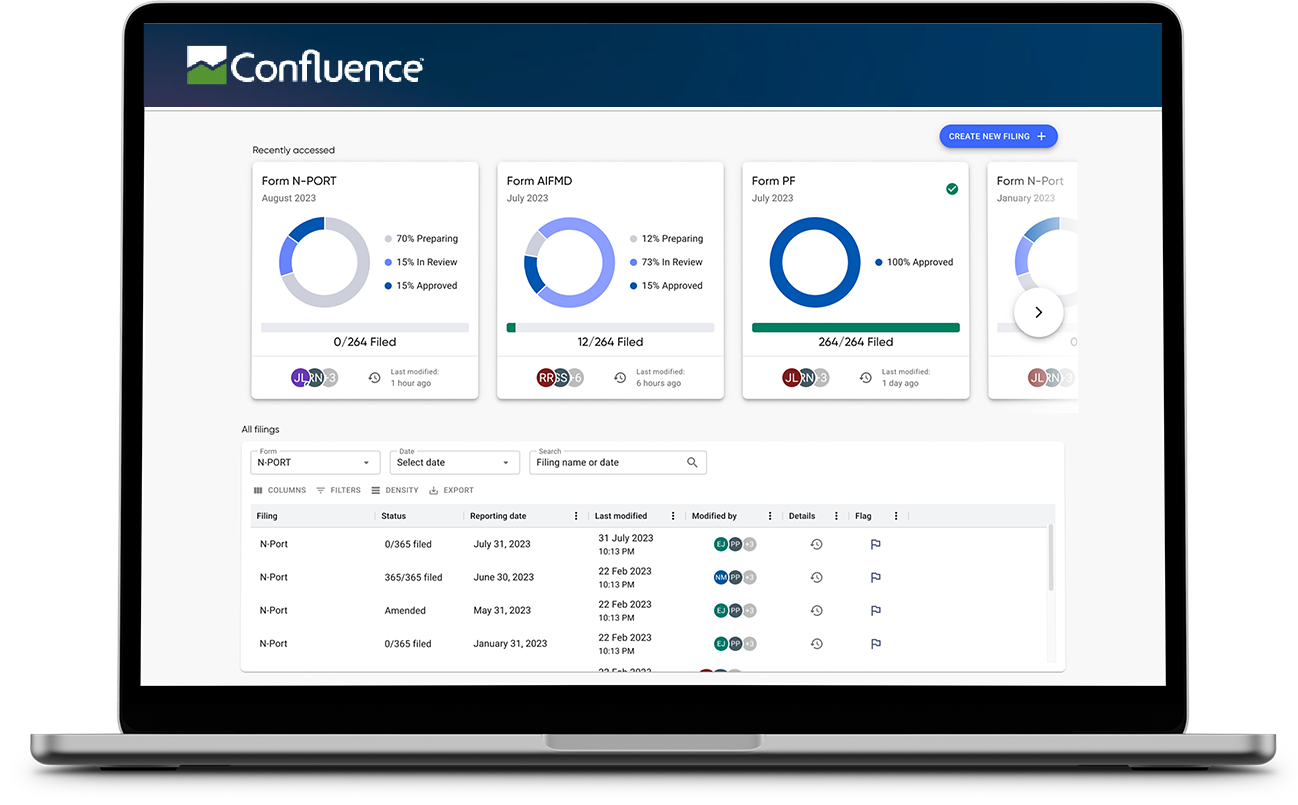The image size is (1298, 805).
Task: Click the Form PF filed progress bar
Action: 855,327
